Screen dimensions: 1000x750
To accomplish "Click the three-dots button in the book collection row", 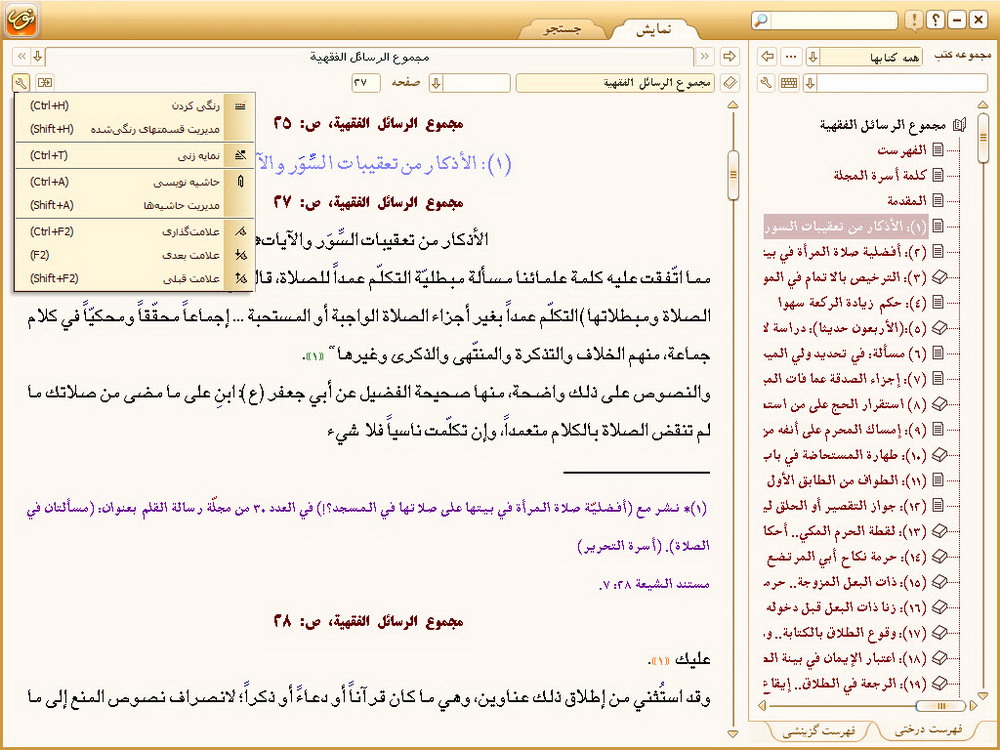I will click(791, 57).
